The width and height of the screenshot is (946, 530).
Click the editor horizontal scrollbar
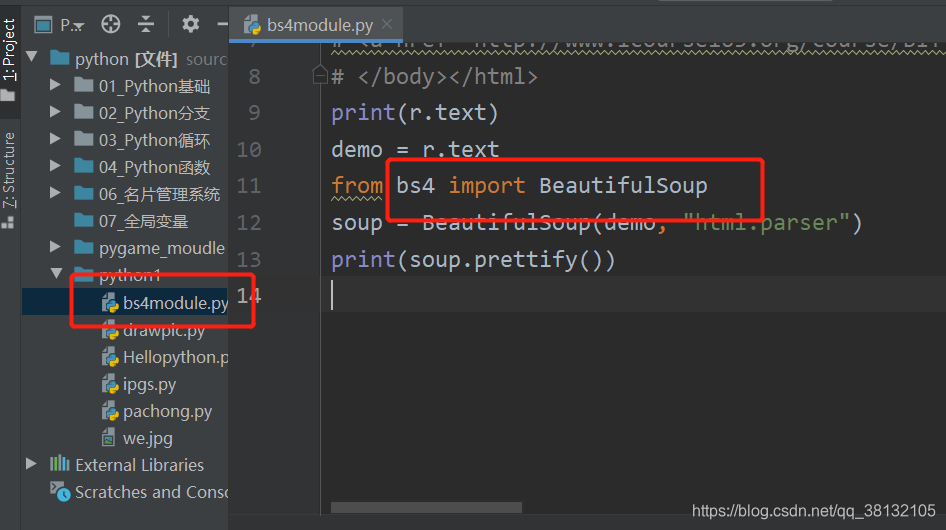pyautogui.click(x=426, y=508)
